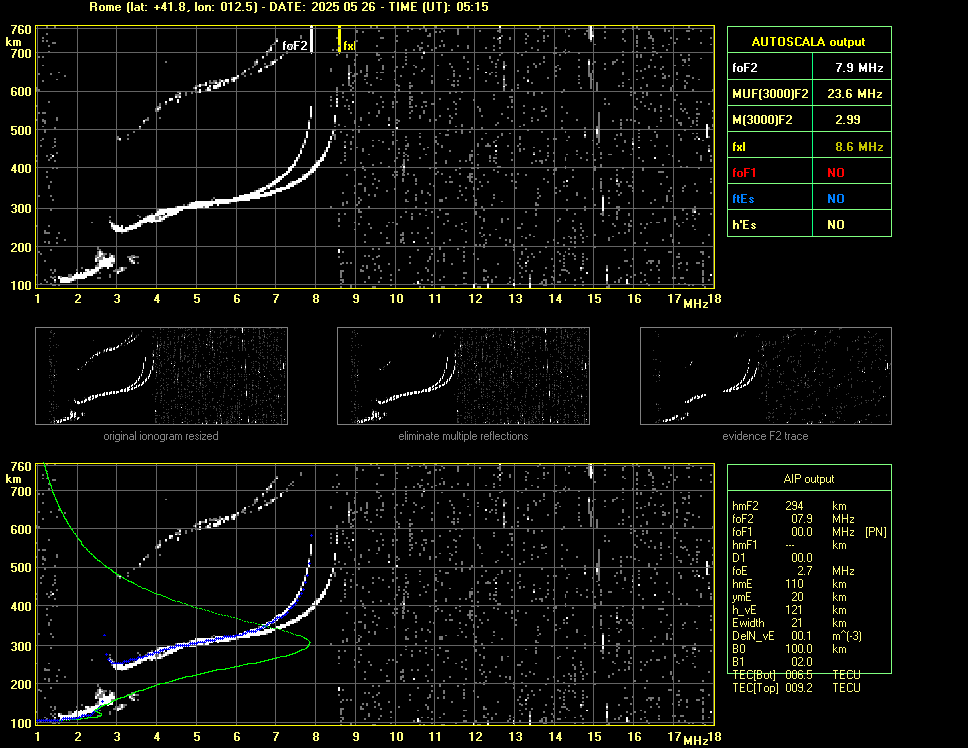Click the white foF2 marker label on top ionogram

click(x=294, y=46)
